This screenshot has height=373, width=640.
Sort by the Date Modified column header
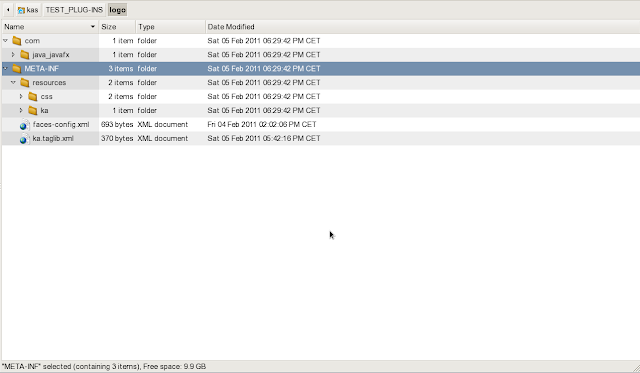[x=422, y=27]
